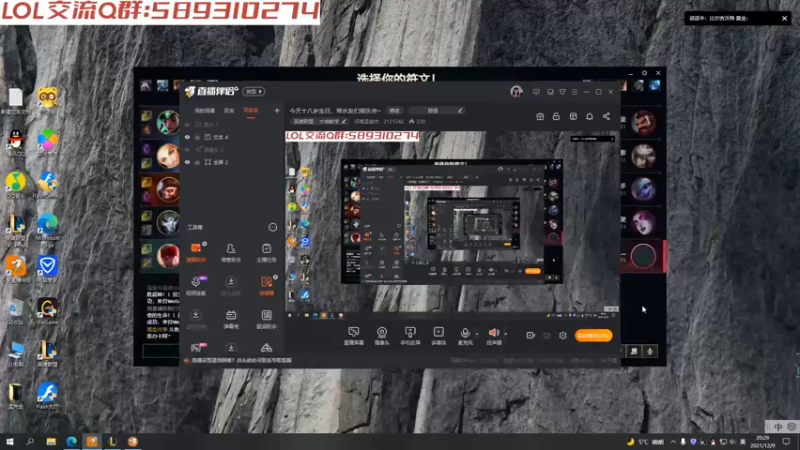Image resolution: width=800 pixels, height=450 pixels.
Task: Open the notification bell icon
Action: coord(589,116)
